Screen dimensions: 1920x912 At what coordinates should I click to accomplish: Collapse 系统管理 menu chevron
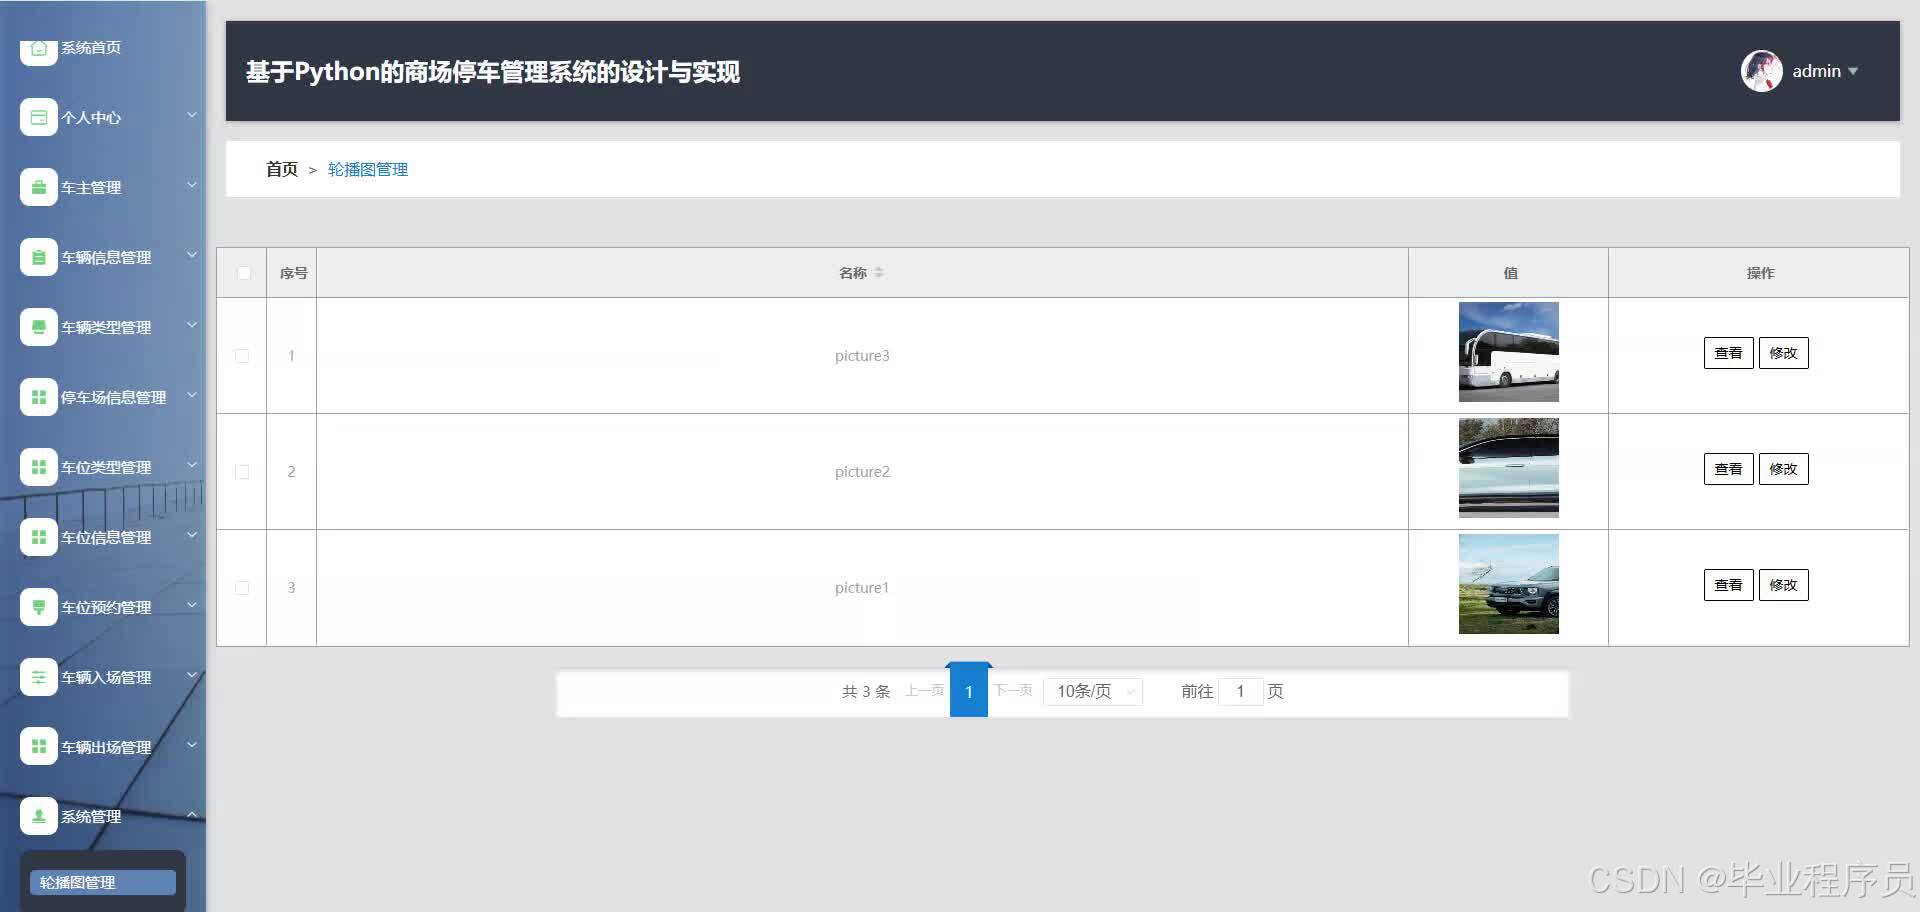click(192, 814)
